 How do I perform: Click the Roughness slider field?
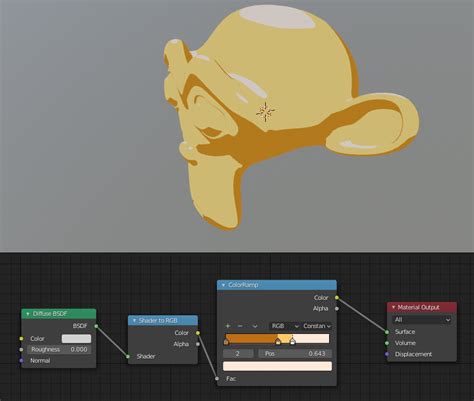tap(60, 350)
